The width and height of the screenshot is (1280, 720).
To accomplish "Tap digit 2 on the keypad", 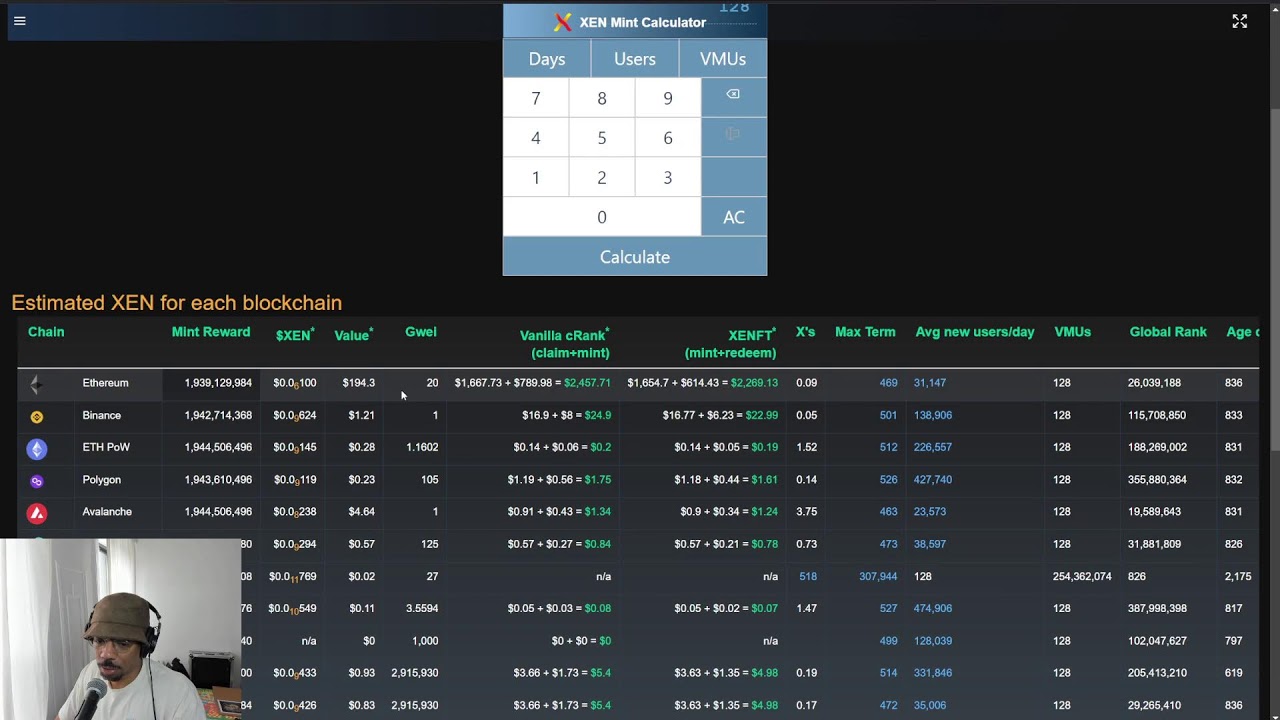I will (x=602, y=178).
